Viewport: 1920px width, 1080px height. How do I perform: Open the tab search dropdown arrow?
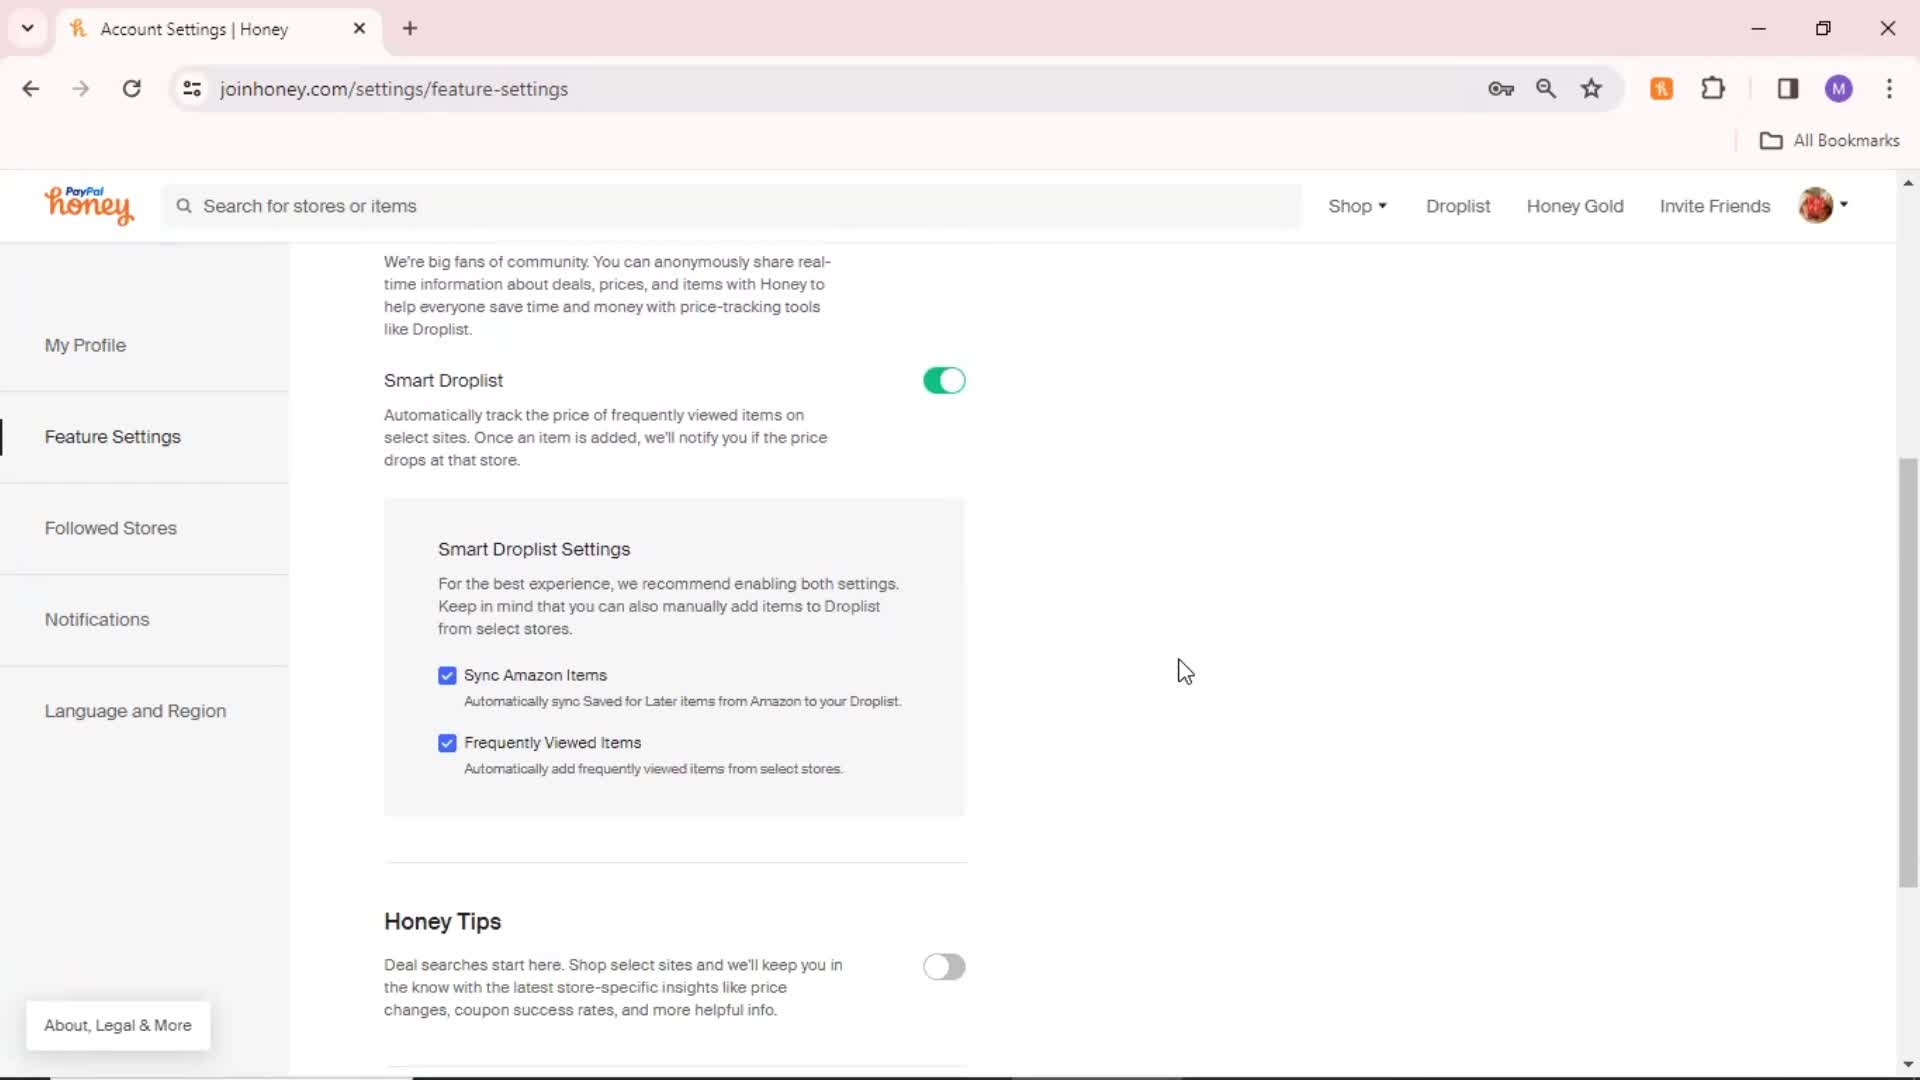coord(28,29)
